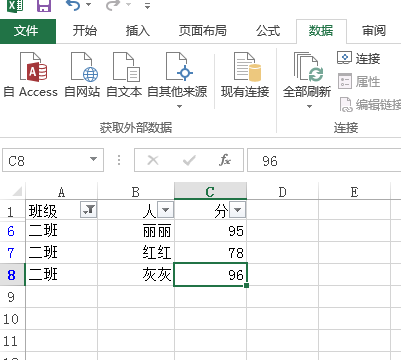Click the 属性 properties button
The height and width of the screenshot is (360, 401).
(359, 82)
